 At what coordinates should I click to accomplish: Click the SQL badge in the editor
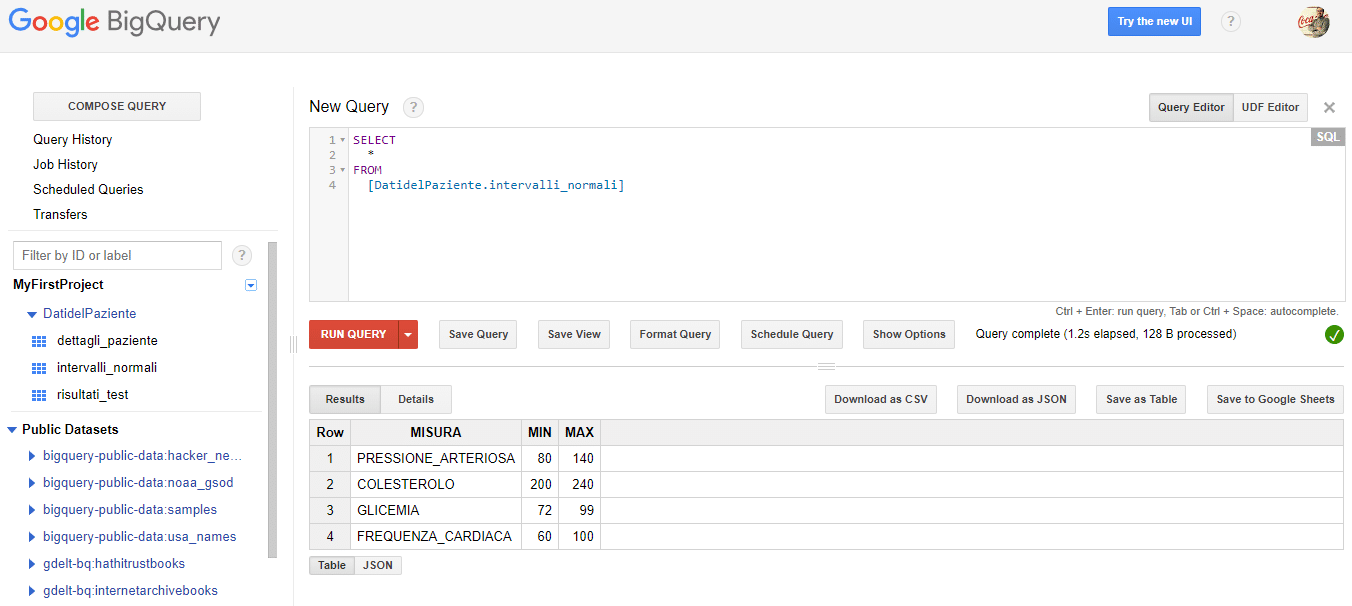(x=1328, y=137)
